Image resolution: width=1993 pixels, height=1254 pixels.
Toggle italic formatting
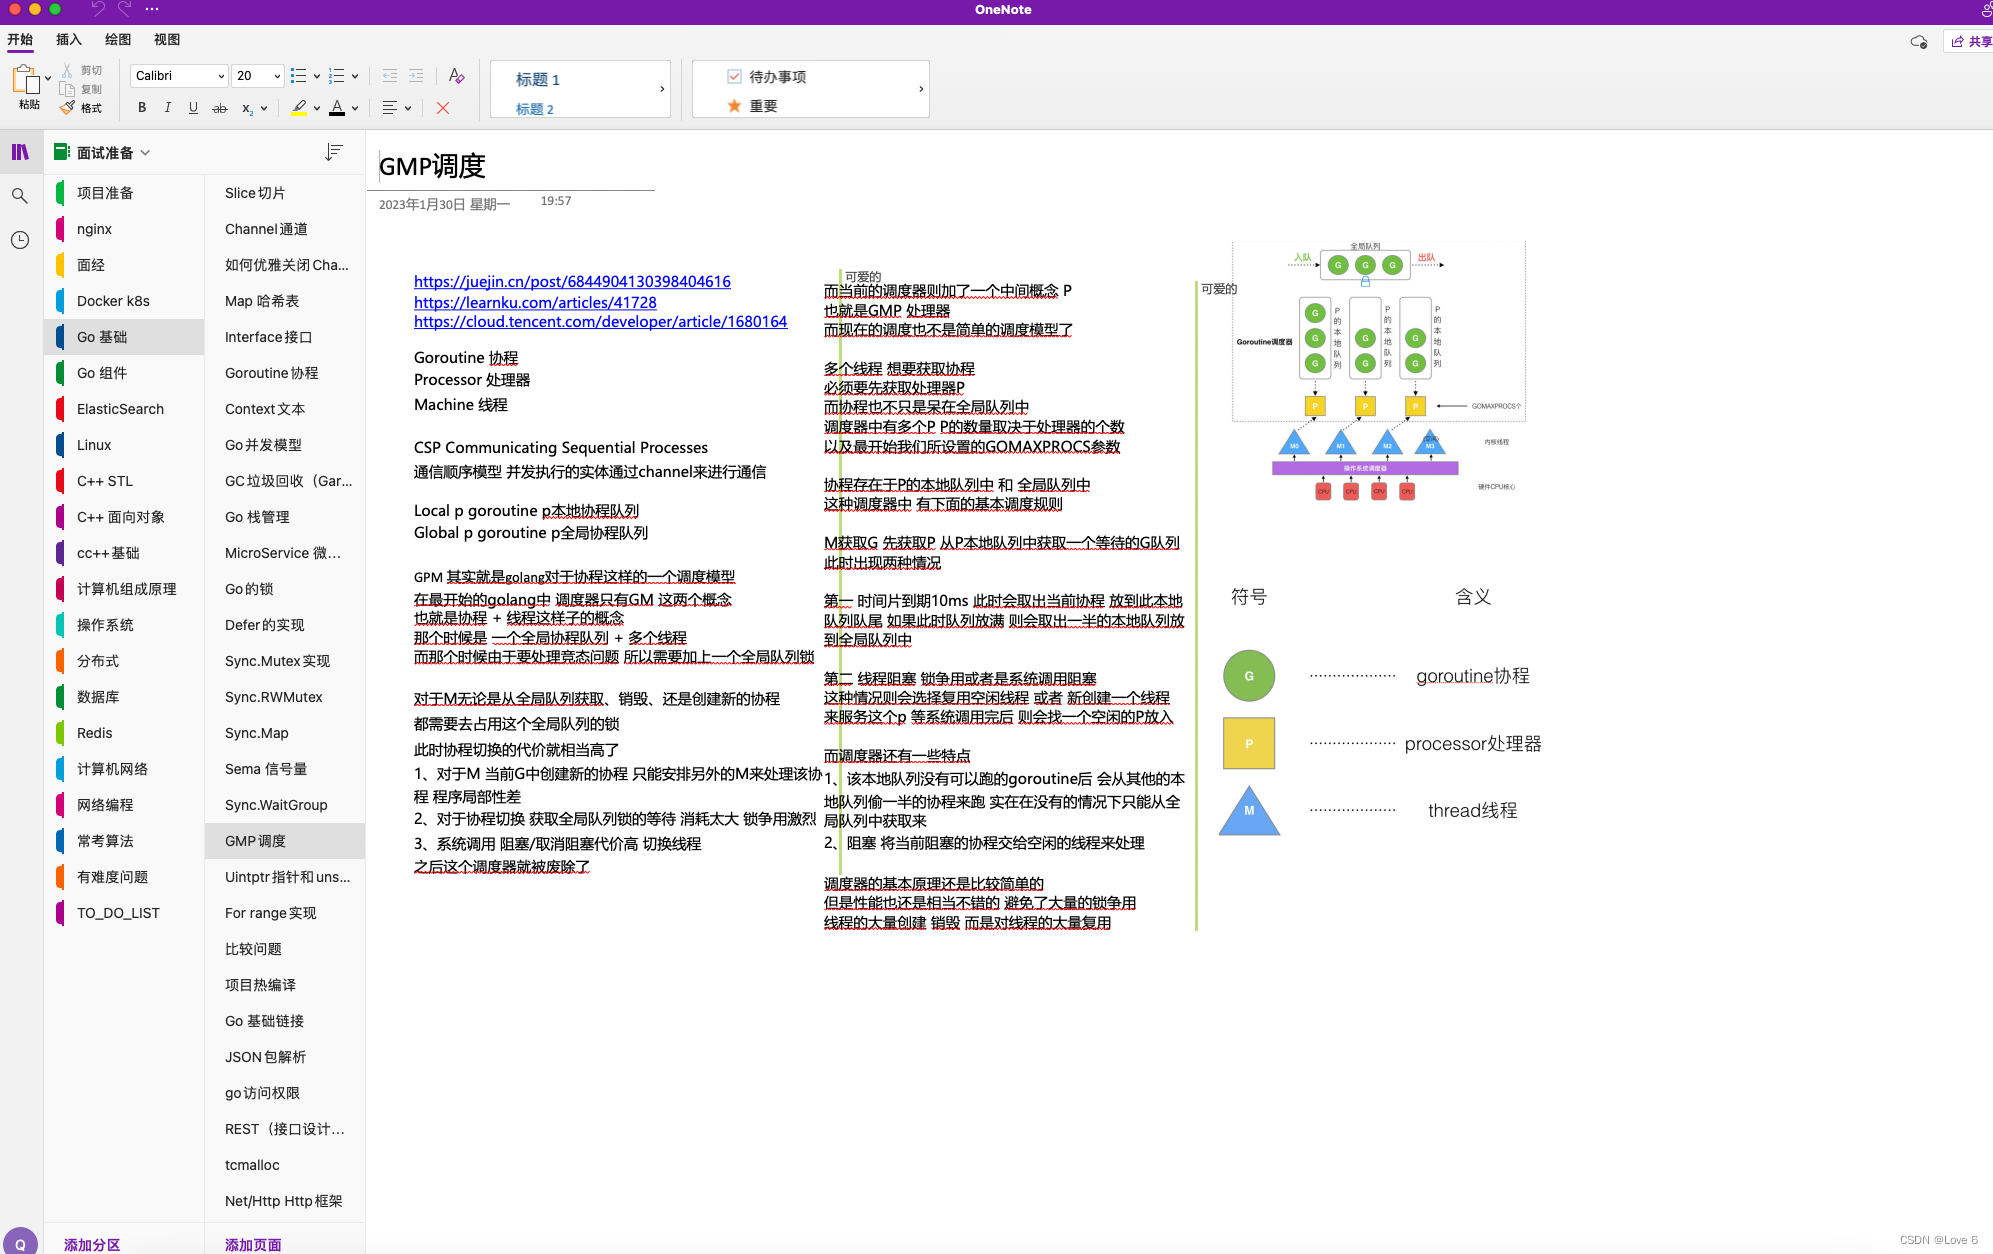pos(167,108)
